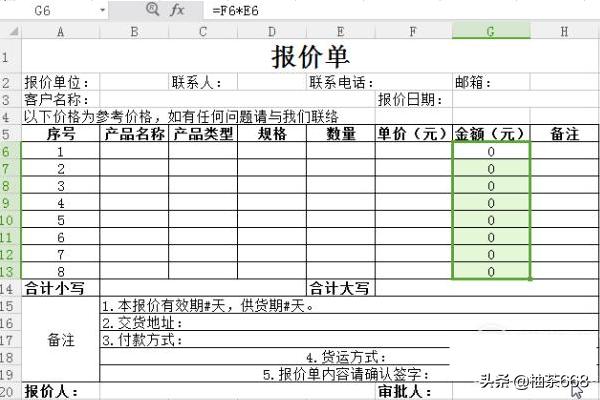Click the magnifier icon beside fx
This screenshot has width=600, height=400.
pyautogui.click(x=152, y=9)
